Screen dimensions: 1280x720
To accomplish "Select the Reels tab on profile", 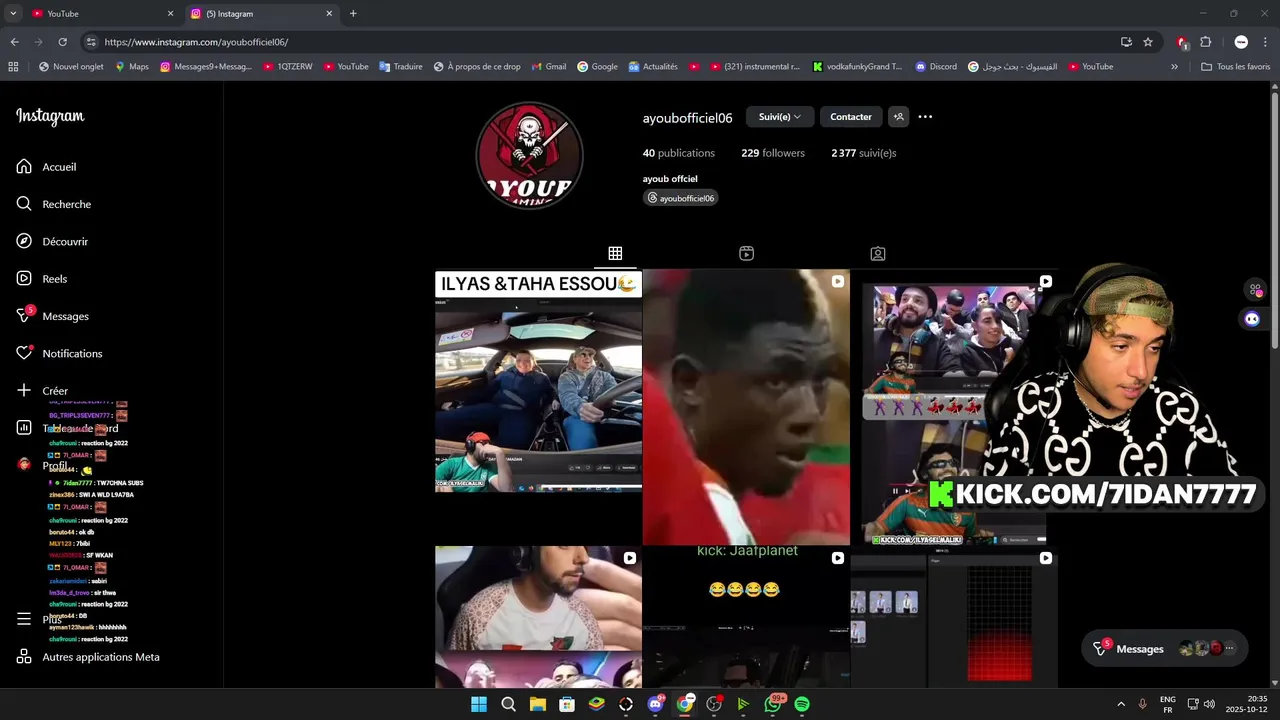I will (746, 254).
